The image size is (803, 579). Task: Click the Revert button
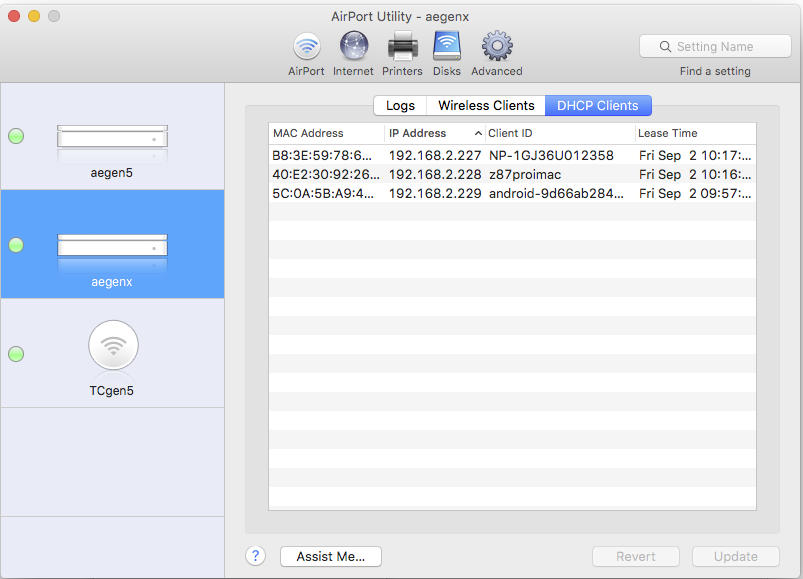point(636,556)
